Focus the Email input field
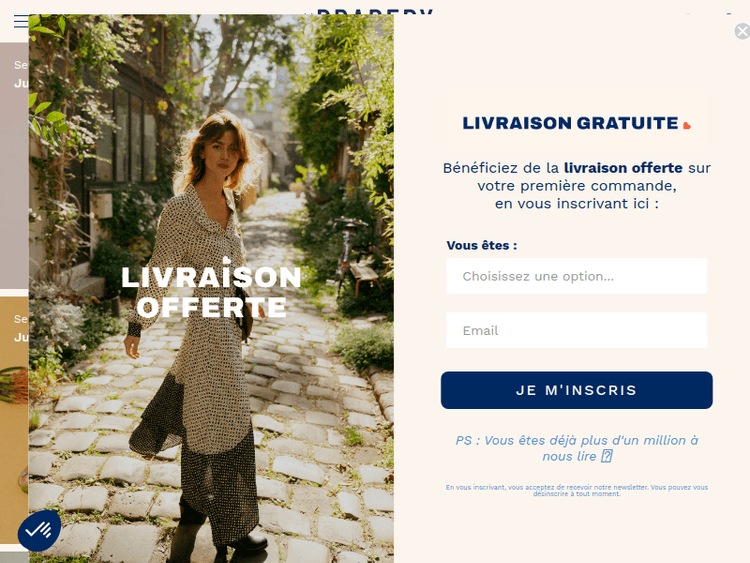Image resolution: width=750 pixels, height=563 pixels. point(576,330)
